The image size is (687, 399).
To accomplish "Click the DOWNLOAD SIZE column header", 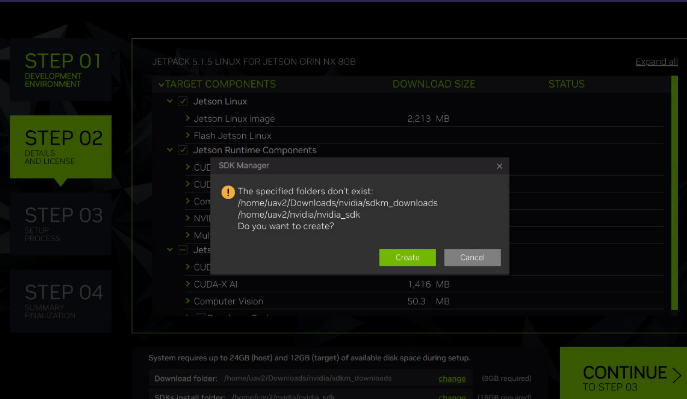I will coord(433,84).
